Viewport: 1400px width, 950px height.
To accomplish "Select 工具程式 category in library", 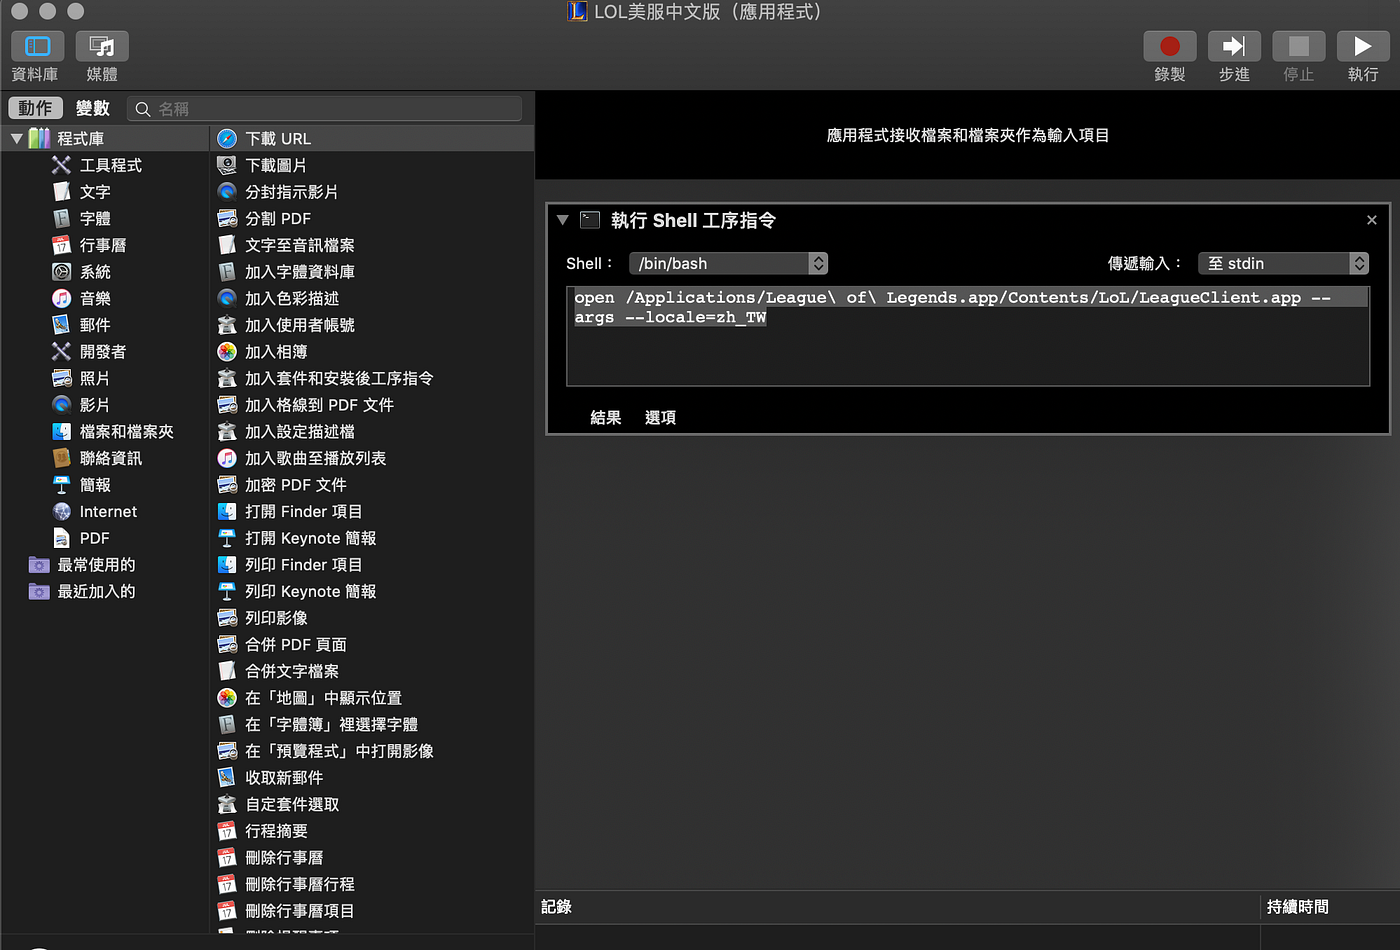I will click(110, 165).
